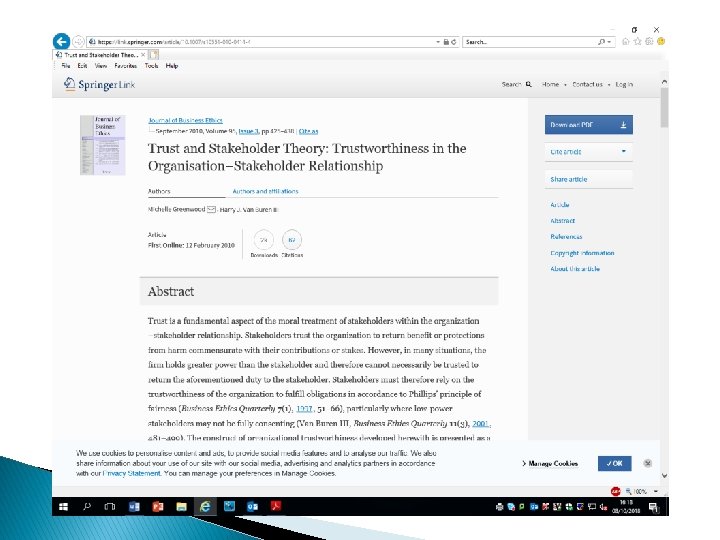The width and height of the screenshot is (720, 540).
Task: Click the browser Home icon
Action: [625, 41]
